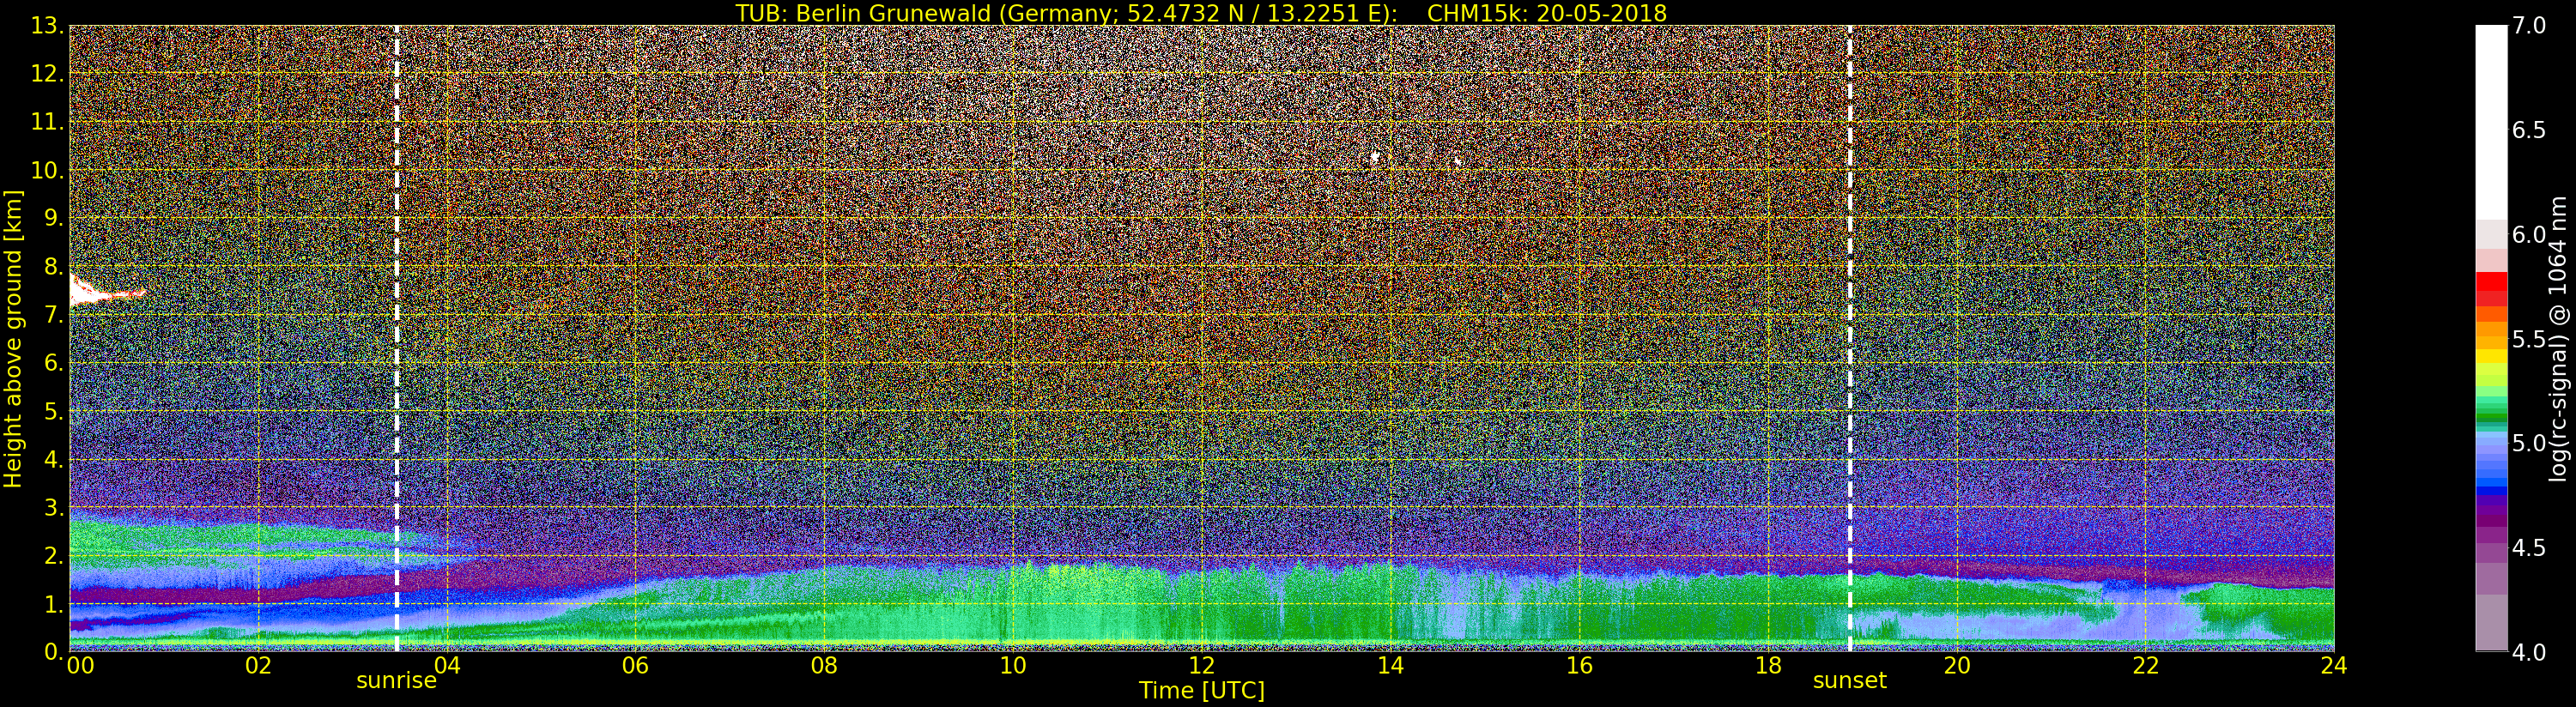Click the colorbar tick value '5.5'
2576x707 pixels.
[2528, 339]
